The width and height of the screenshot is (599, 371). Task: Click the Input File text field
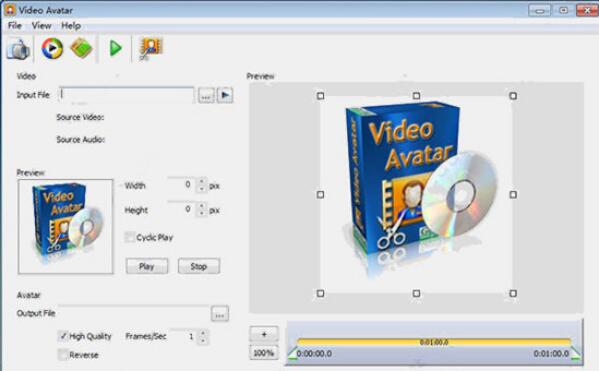point(126,95)
